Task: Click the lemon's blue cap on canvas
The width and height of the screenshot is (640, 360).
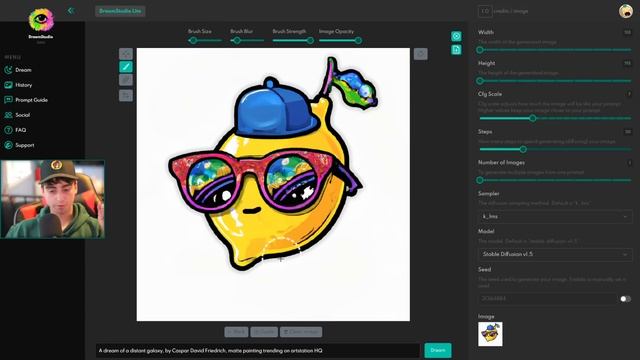Action: tap(275, 108)
